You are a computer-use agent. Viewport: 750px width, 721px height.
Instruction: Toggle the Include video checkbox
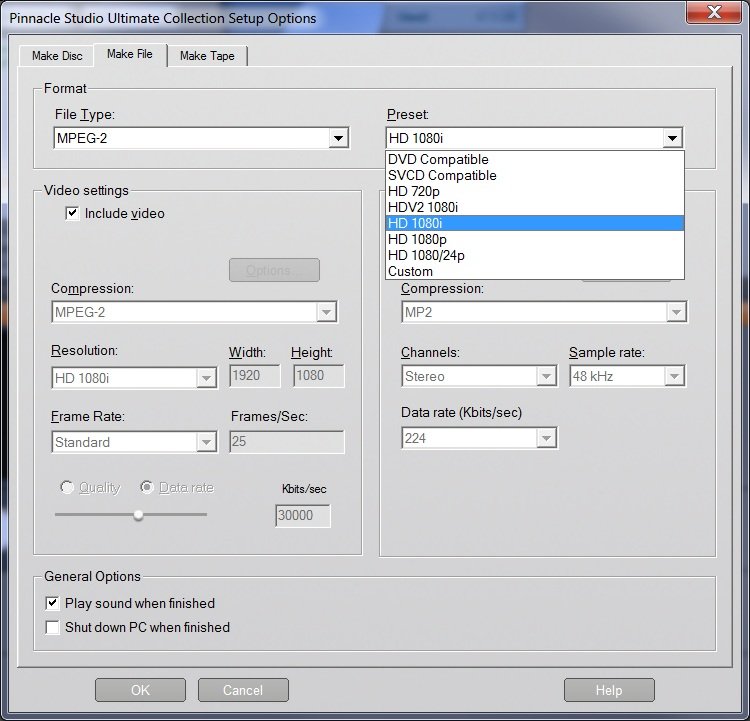tap(72, 213)
